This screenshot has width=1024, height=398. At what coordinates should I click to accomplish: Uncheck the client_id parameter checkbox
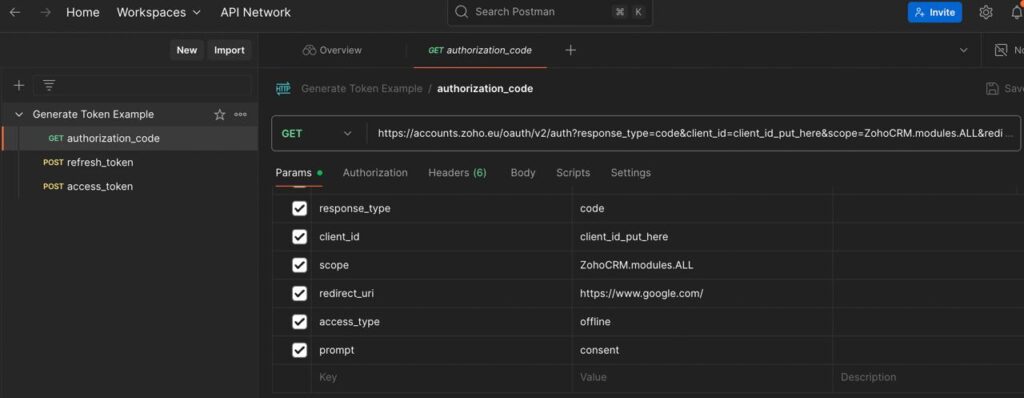pyautogui.click(x=299, y=237)
